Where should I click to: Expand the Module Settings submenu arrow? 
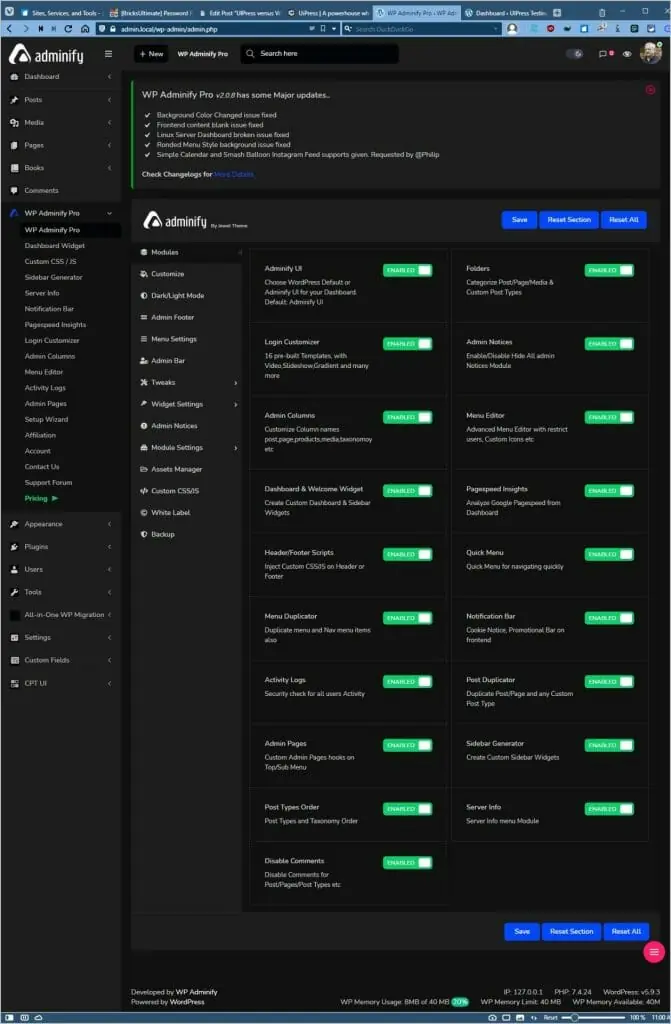236,448
